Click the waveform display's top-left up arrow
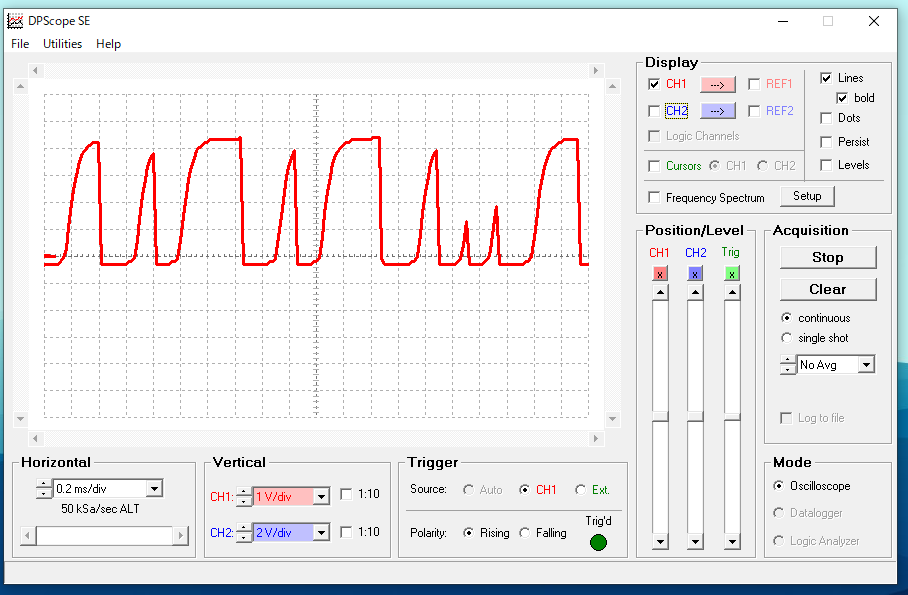Screen dimensions: 908x595 coord(21,87)
